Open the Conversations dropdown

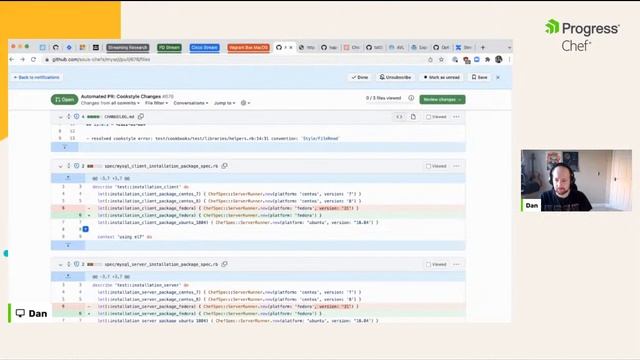point(191,103)
